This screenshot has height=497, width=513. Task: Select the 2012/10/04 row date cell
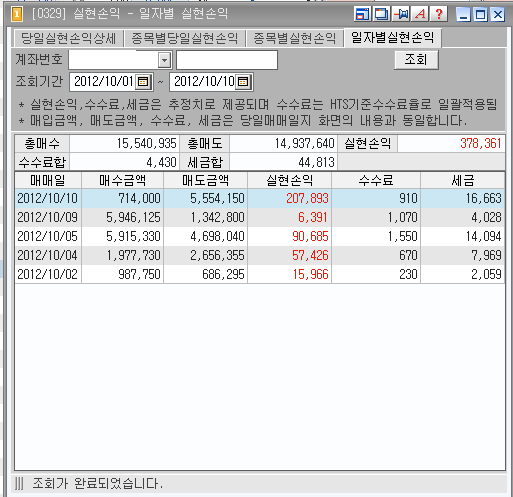[x=48, y=255]
